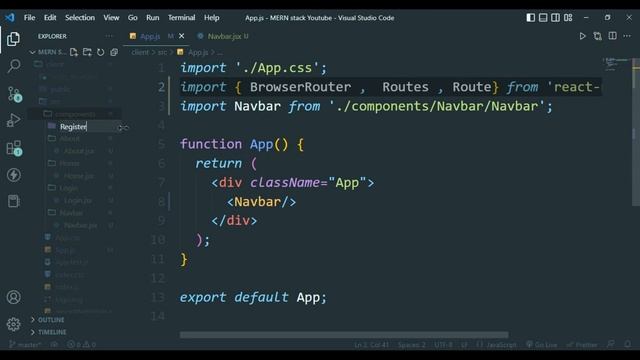Toggle bottom panel layout icon
Screen dimensions: 640x360
[x=543, y=18]
